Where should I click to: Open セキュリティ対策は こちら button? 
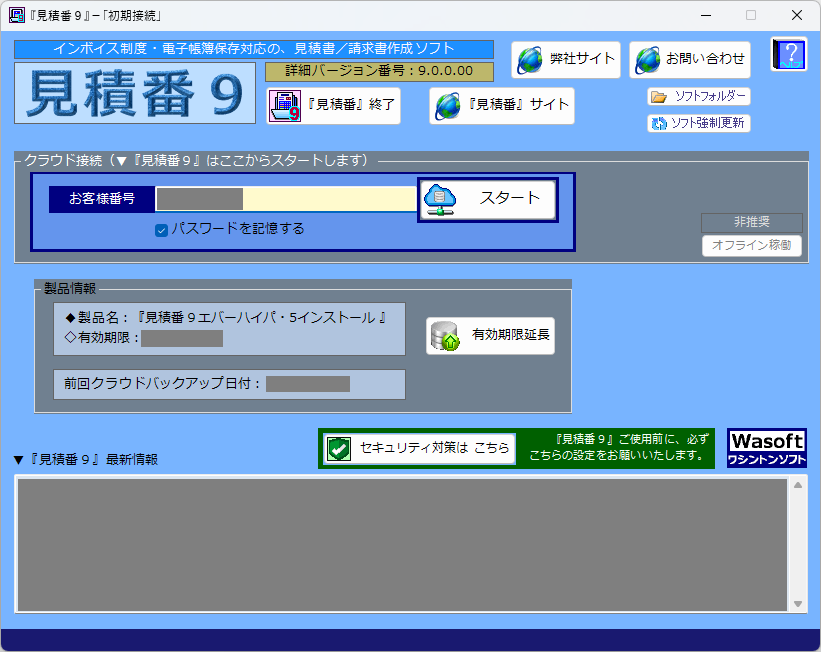click(x=419, y=449)
